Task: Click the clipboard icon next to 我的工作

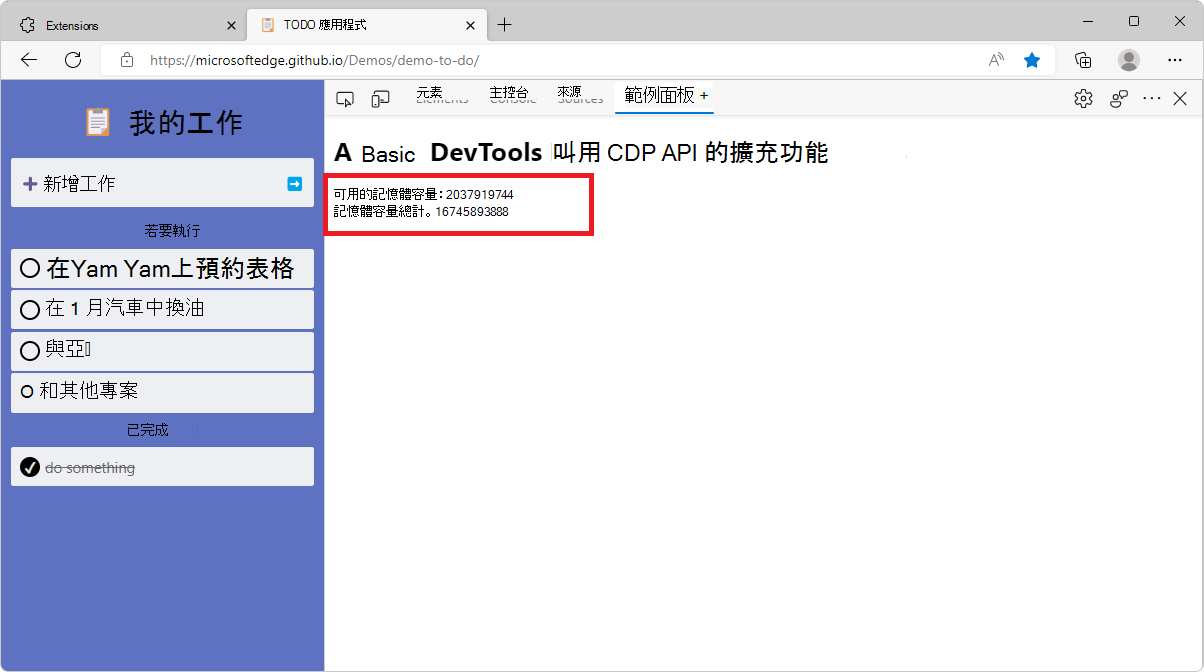Action: click(97, 121)
